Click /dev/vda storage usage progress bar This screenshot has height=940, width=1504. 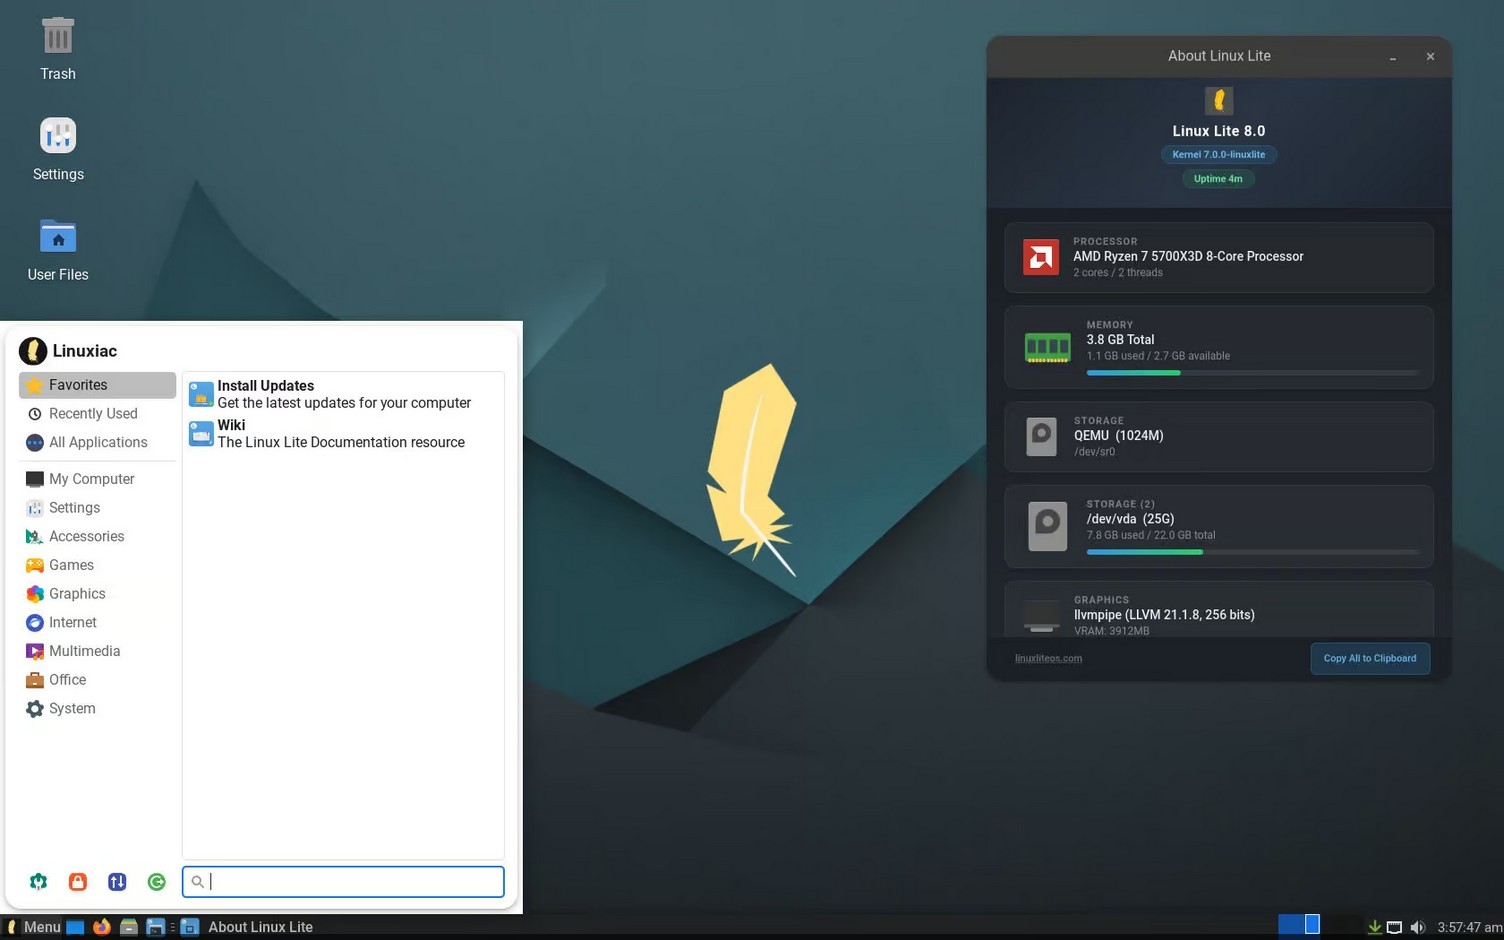(x=1252, y=552)
